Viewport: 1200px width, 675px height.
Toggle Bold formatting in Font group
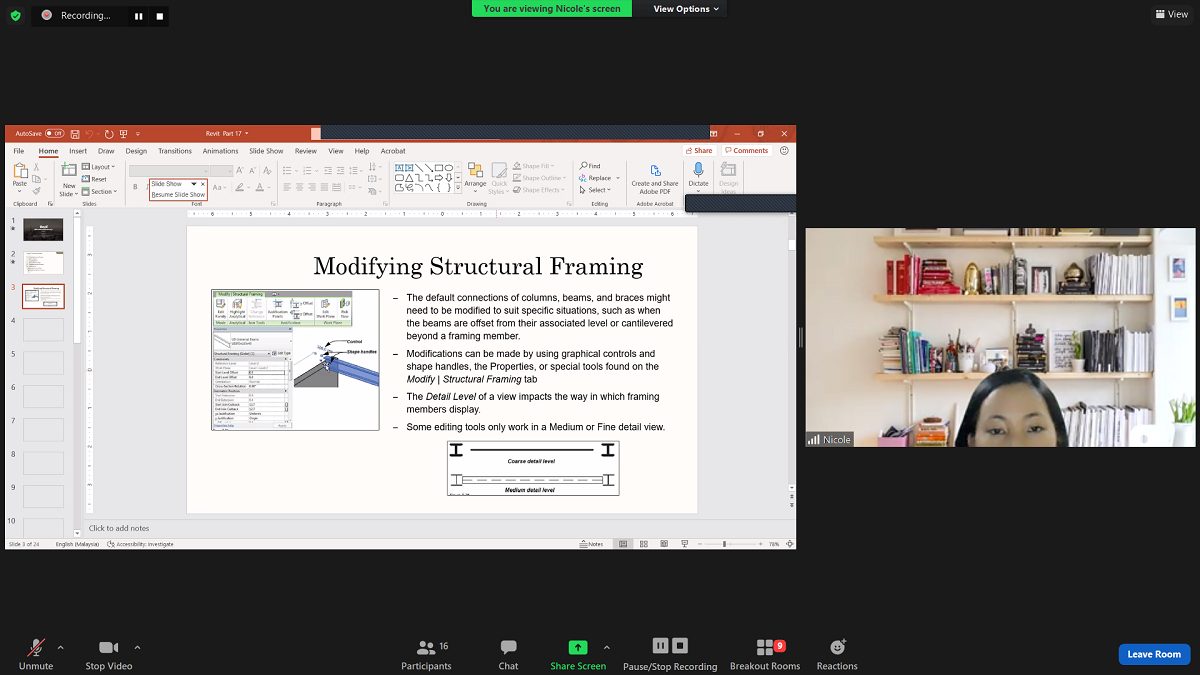[x=135, y=187]
